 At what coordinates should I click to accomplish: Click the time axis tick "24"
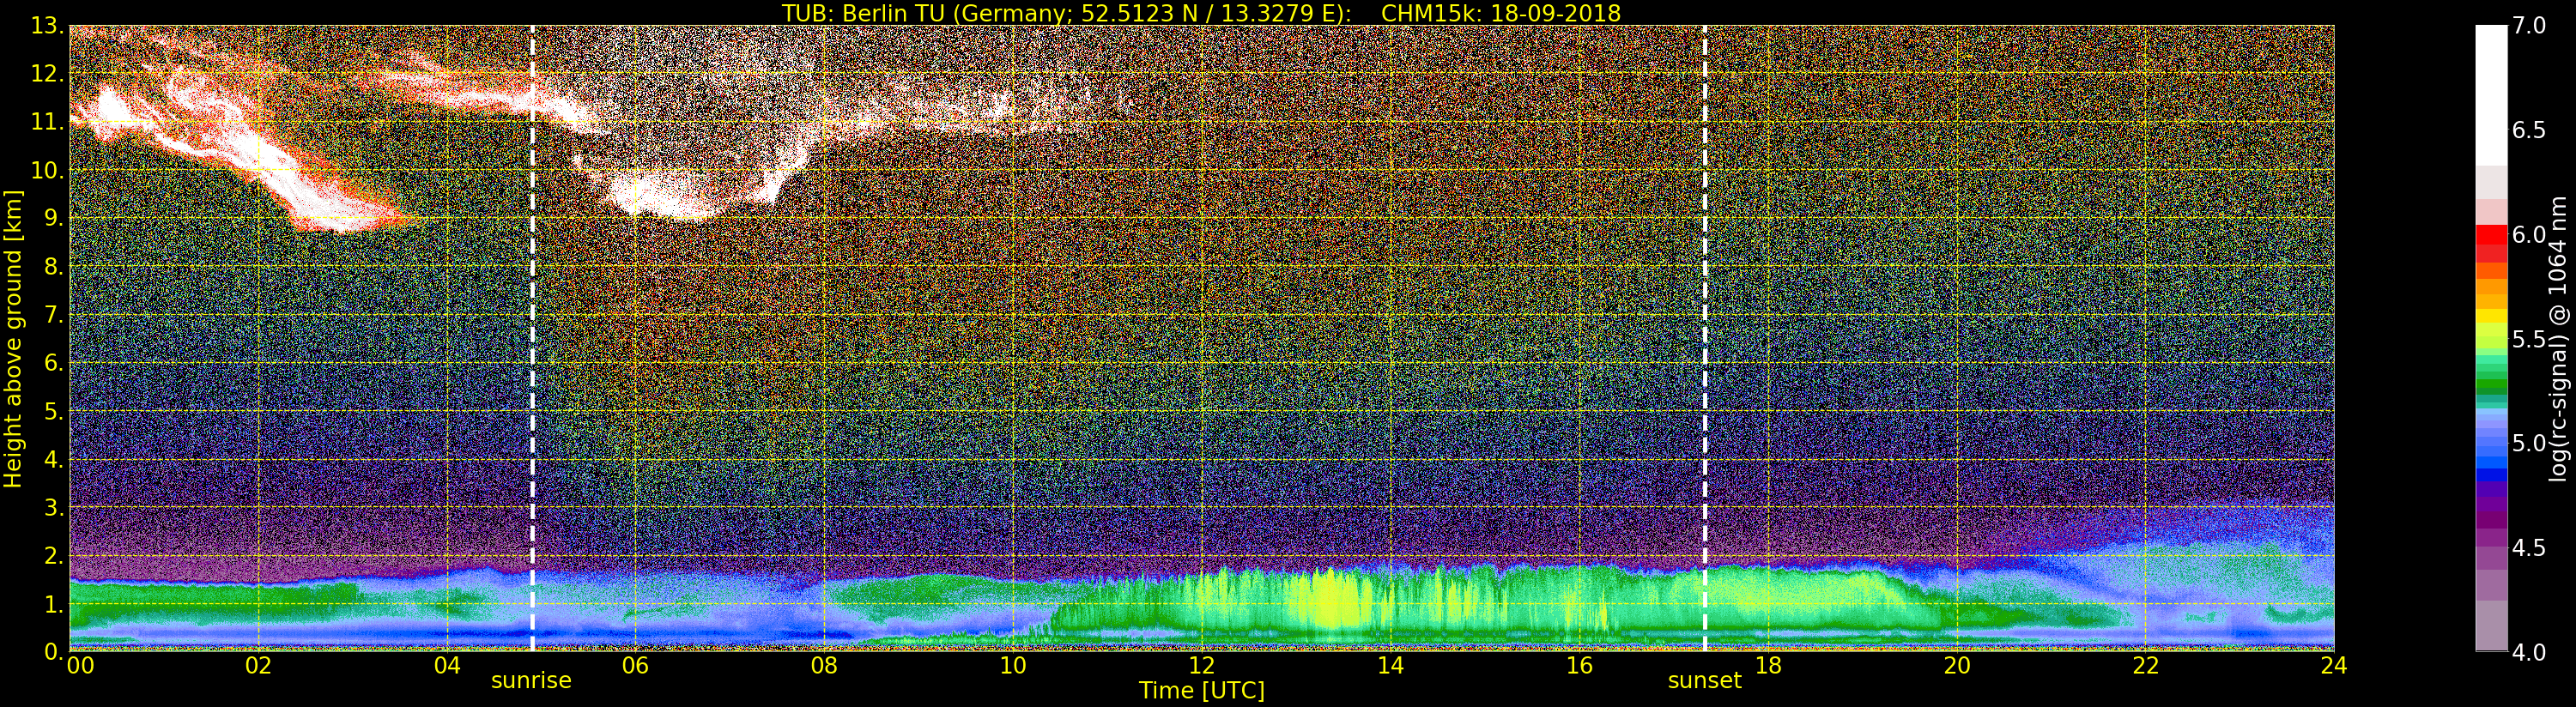2334,666
